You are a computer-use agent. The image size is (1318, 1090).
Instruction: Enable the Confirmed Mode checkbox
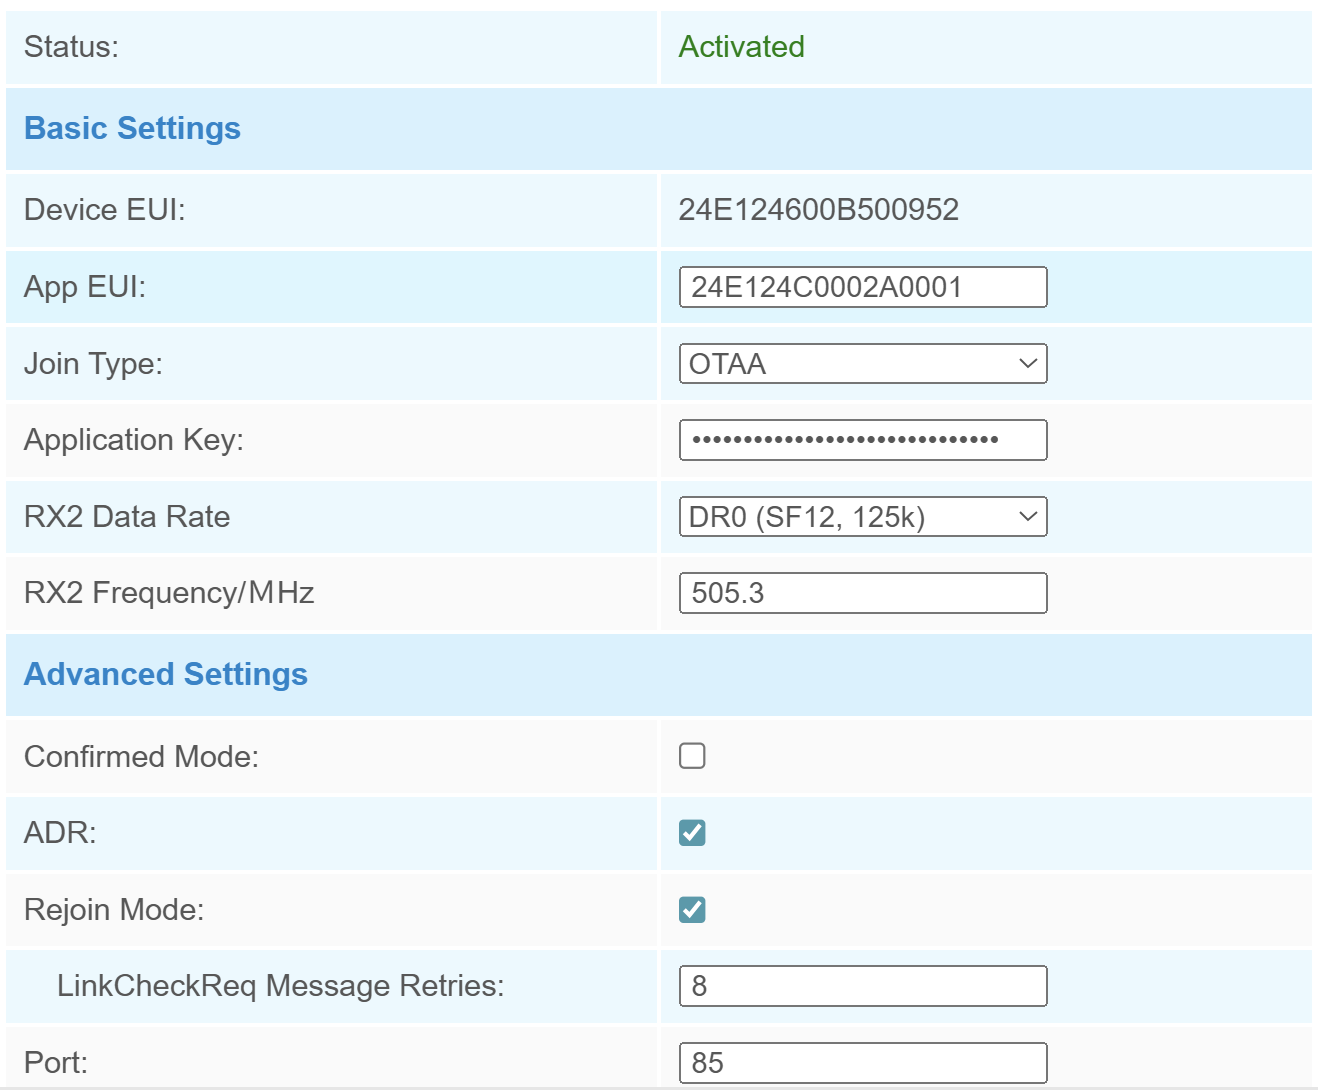(692, 756)
